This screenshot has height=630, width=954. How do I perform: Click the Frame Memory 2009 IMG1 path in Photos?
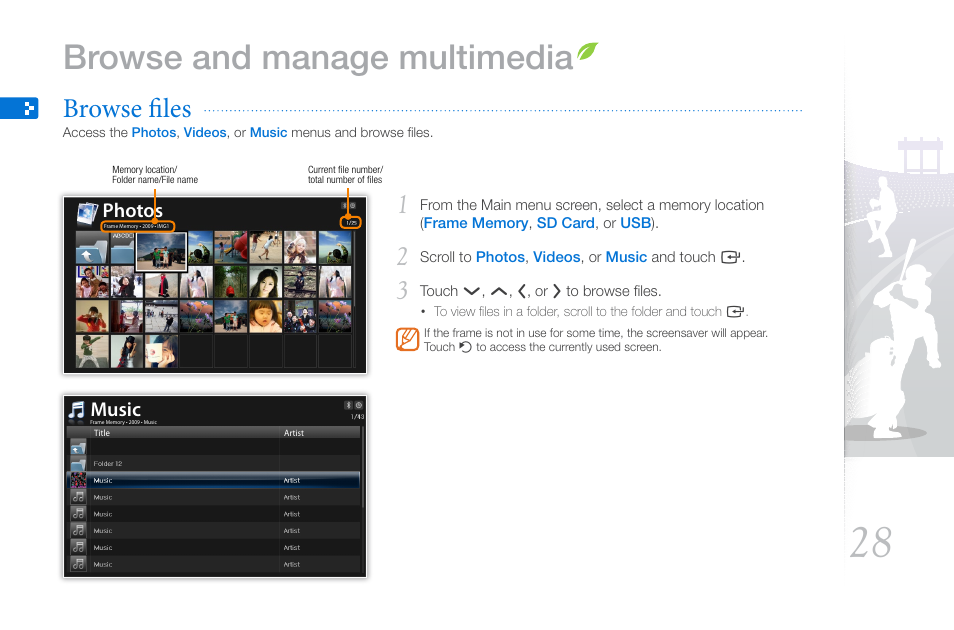point(138,226)
